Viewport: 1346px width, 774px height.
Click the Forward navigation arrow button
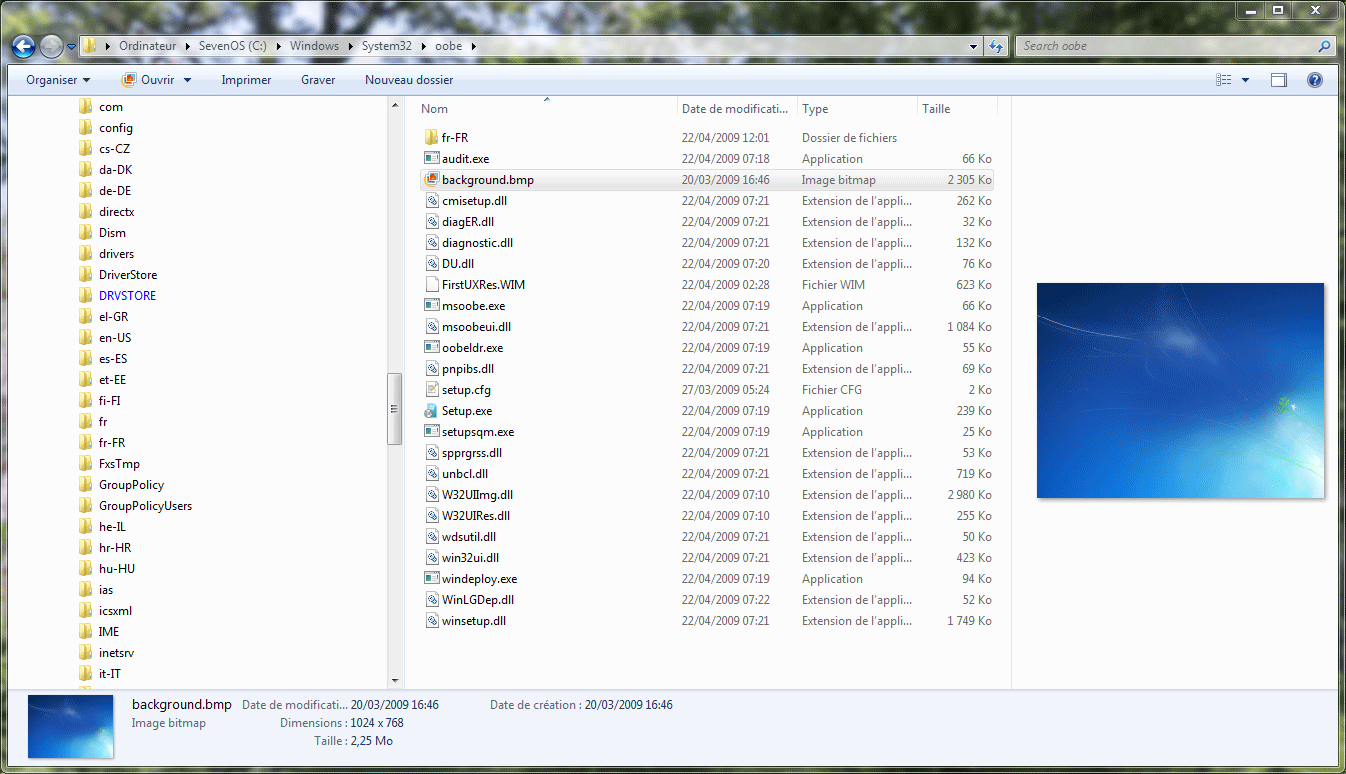(50, 46)
